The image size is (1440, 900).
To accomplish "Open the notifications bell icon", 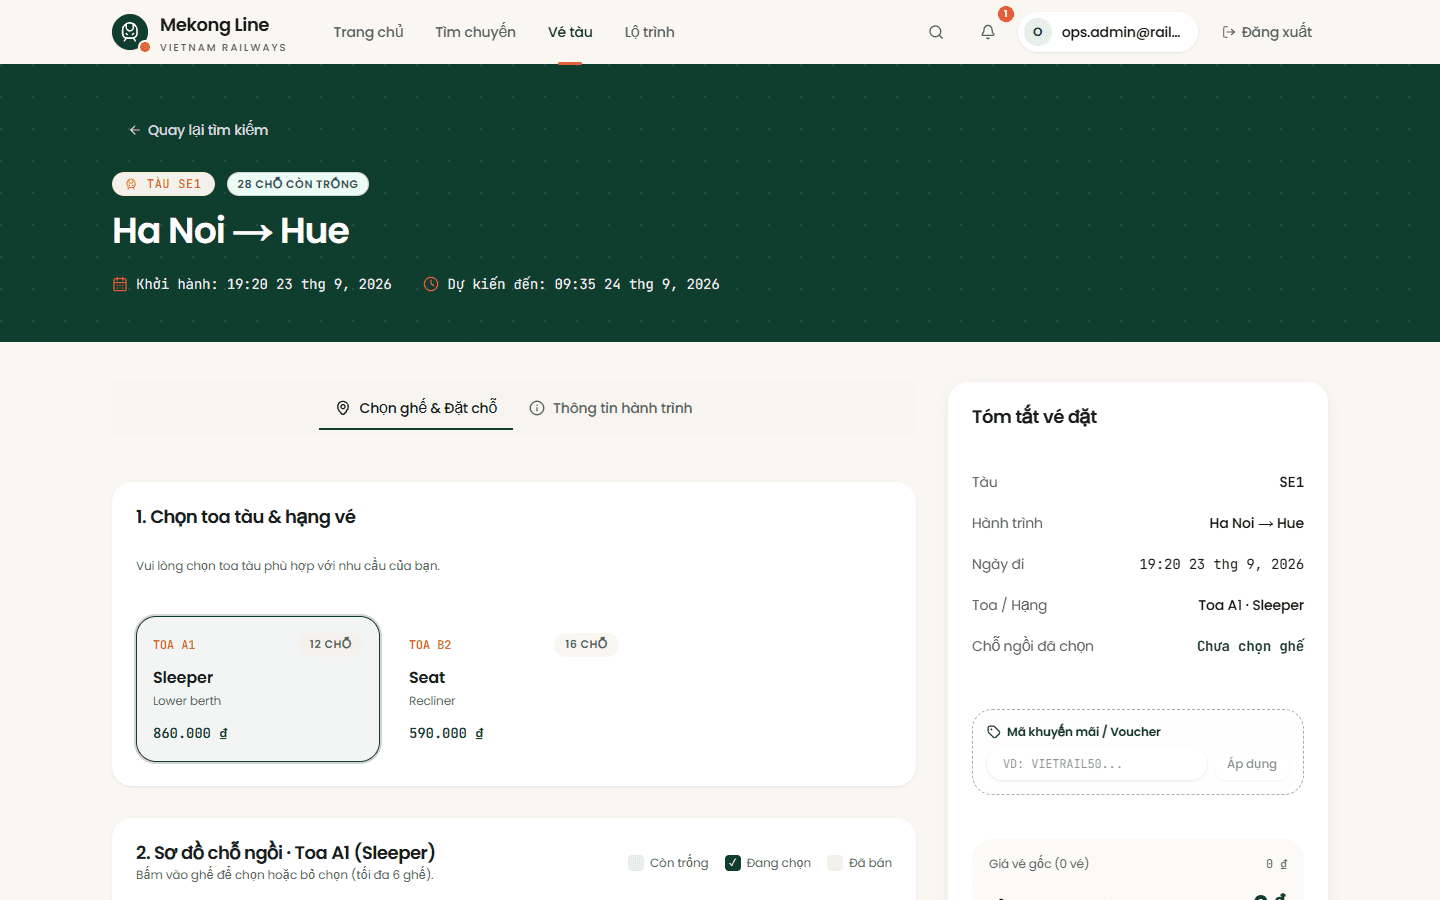I will tap(988, 32).
